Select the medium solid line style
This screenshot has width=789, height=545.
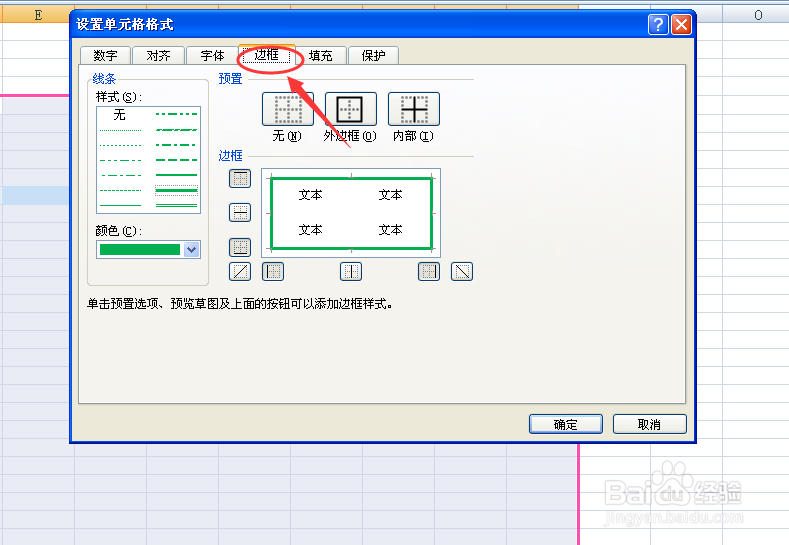[176, 175]
